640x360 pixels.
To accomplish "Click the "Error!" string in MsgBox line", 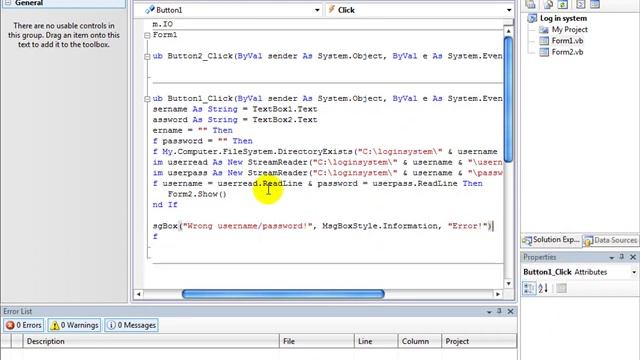I will point(468,226).
